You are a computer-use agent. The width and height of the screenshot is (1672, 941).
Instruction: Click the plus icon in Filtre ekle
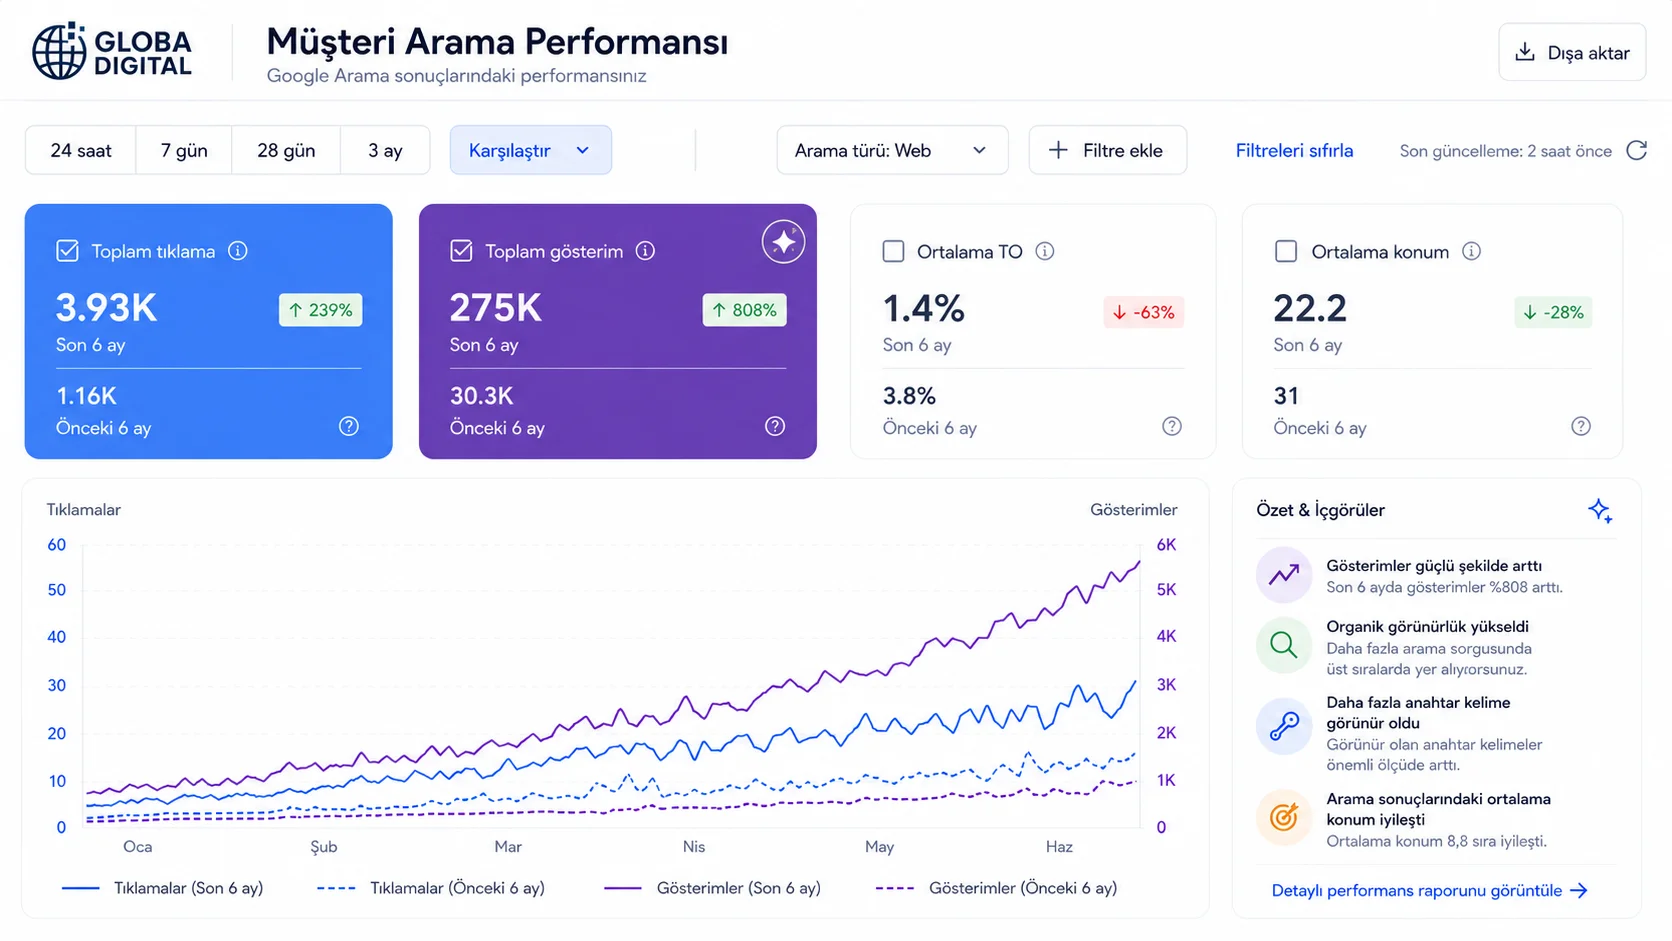tap(1058, 150)
